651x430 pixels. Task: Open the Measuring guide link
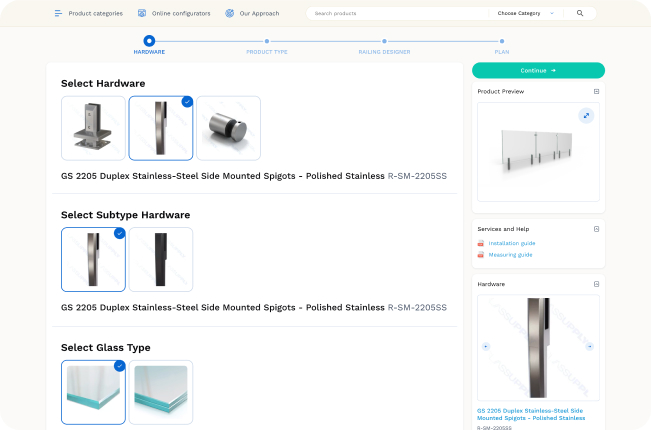510,255
